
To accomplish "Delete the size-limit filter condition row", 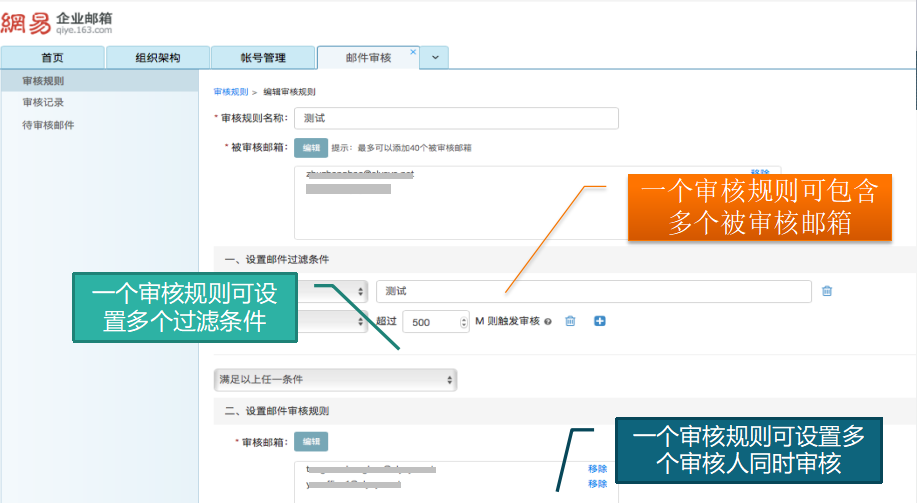I will [570, 321].
